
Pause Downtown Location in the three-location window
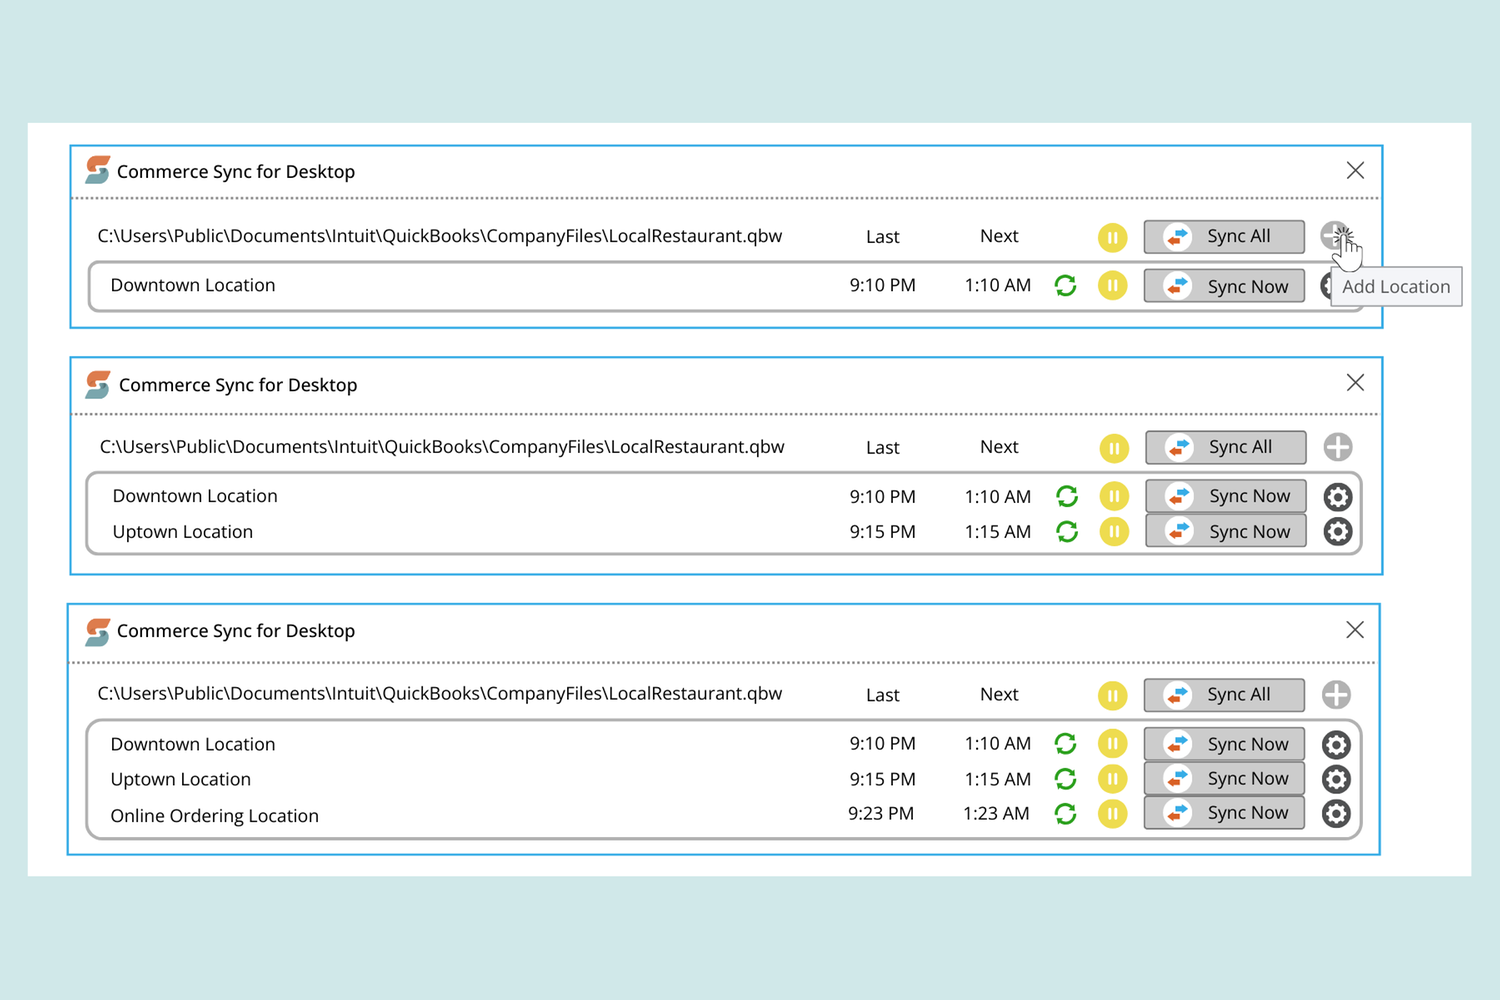[x=1112, y=744]
